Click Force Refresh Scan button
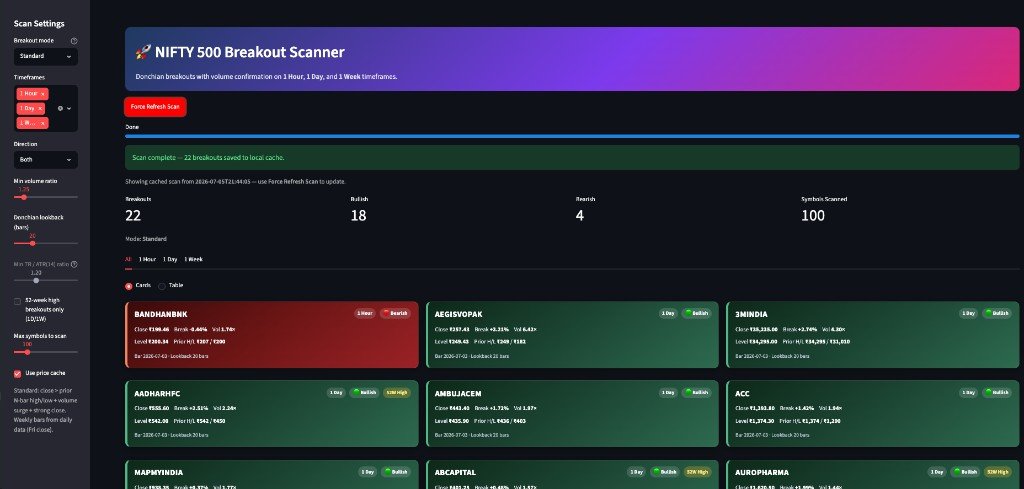Image resolution: width=1024 pixels, height=489 pixels. pos(155,106)
